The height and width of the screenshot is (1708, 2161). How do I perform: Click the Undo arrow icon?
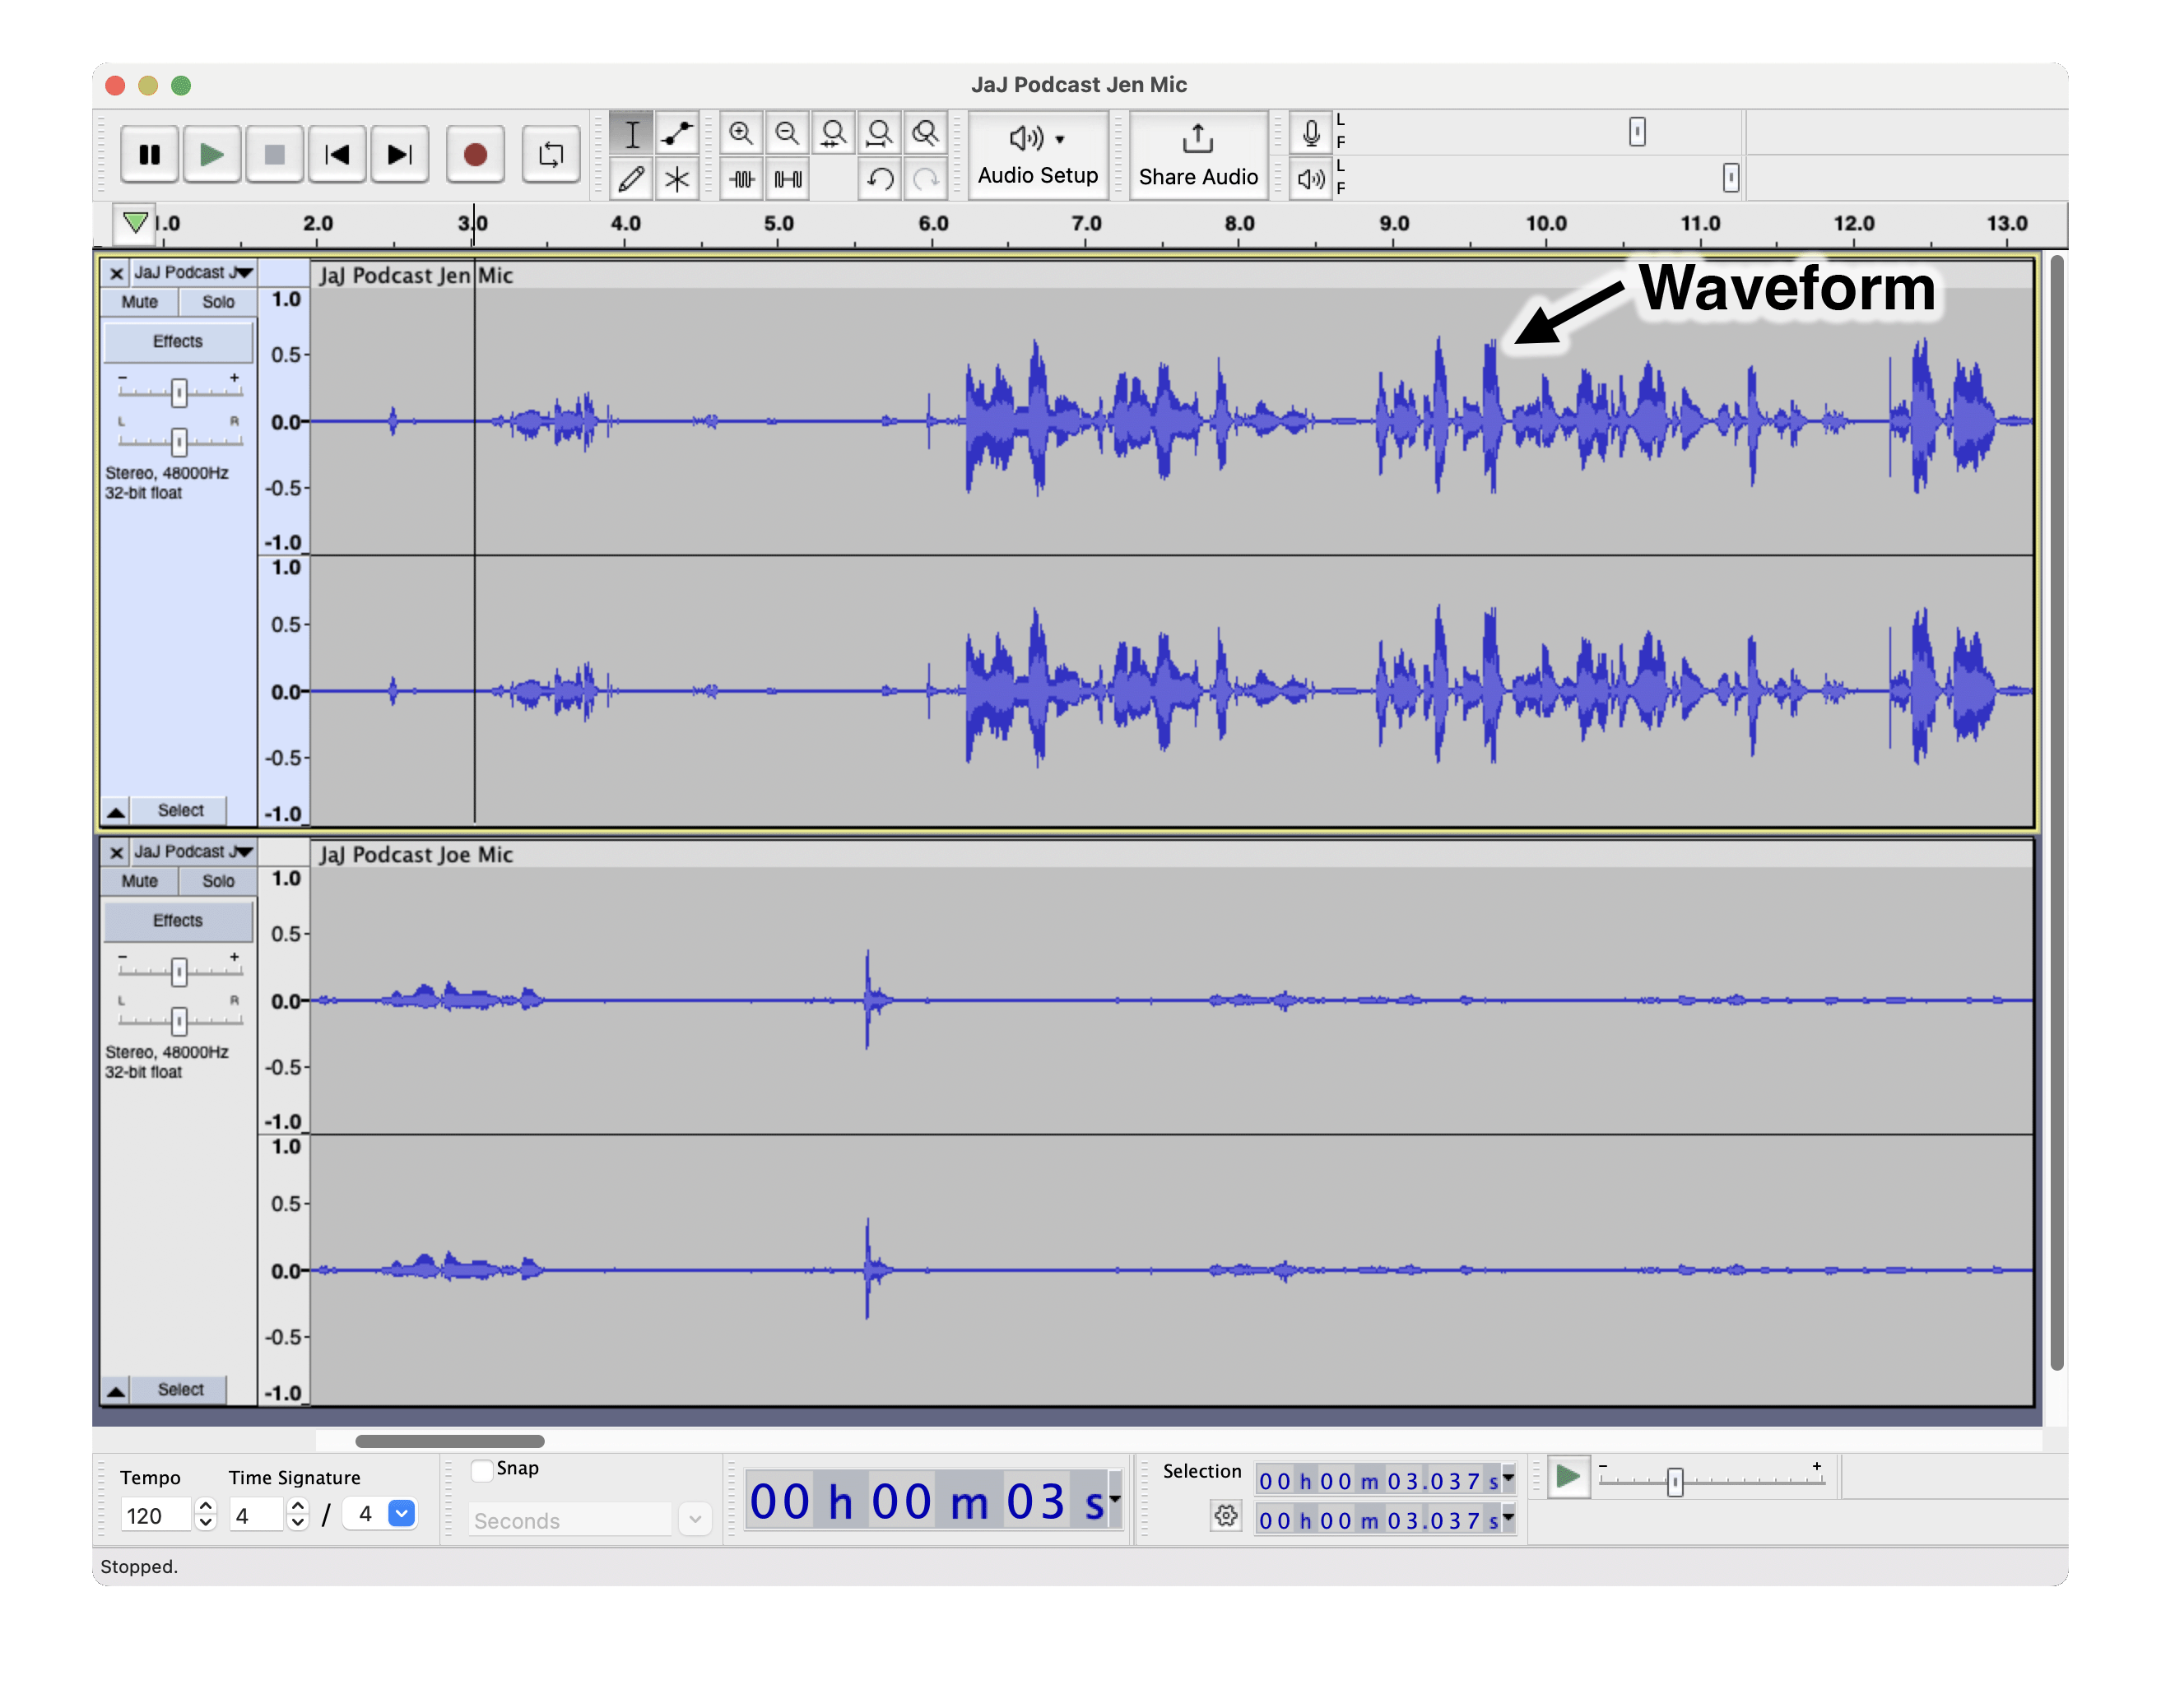pyautogui.click(x=879, y=179)
